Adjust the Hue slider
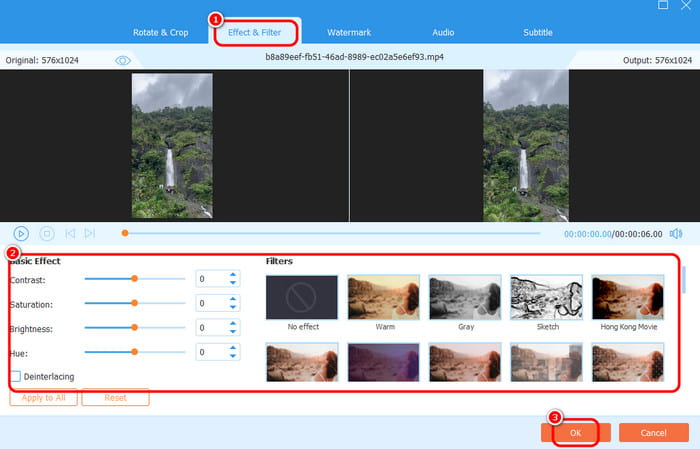 134,352
